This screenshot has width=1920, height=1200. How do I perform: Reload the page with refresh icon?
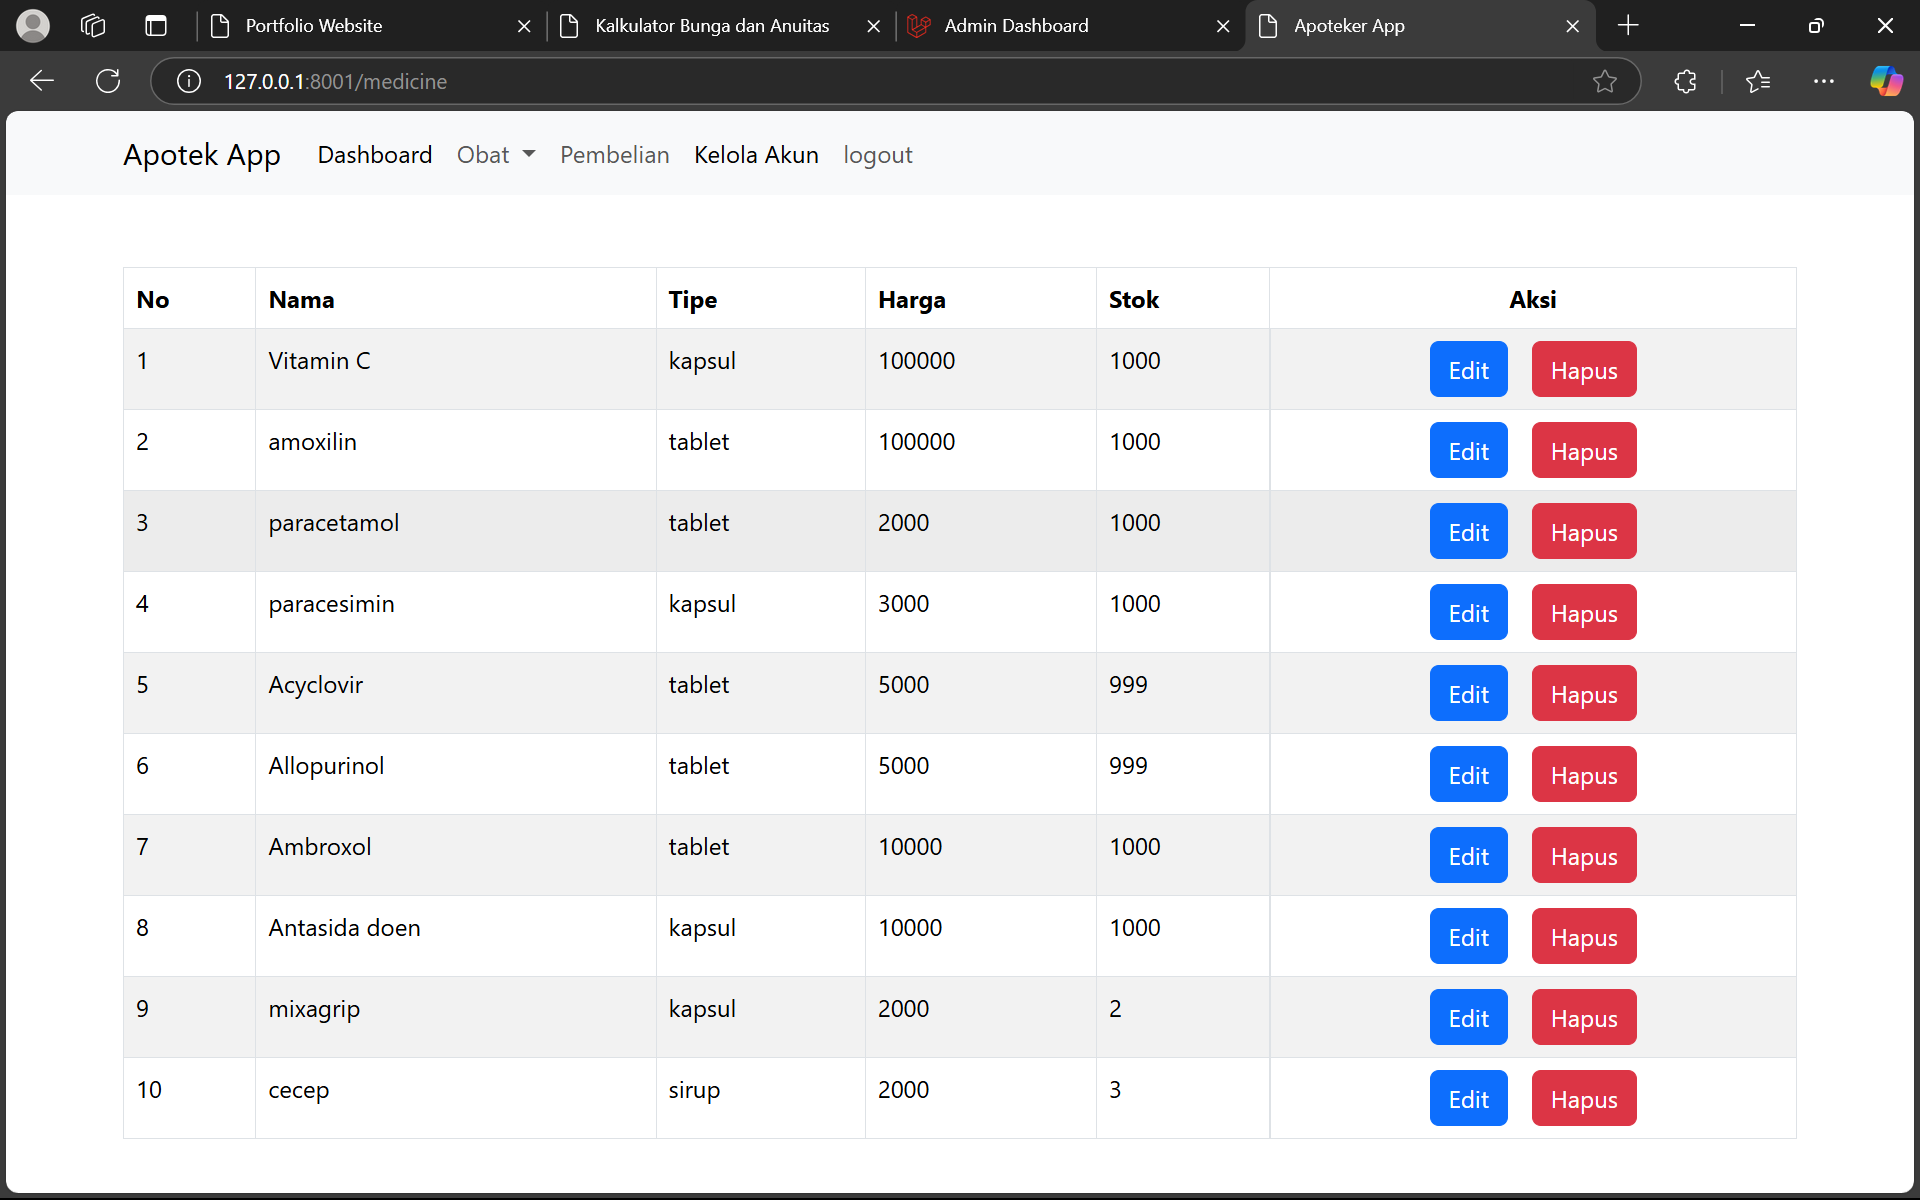click(108, 81)
